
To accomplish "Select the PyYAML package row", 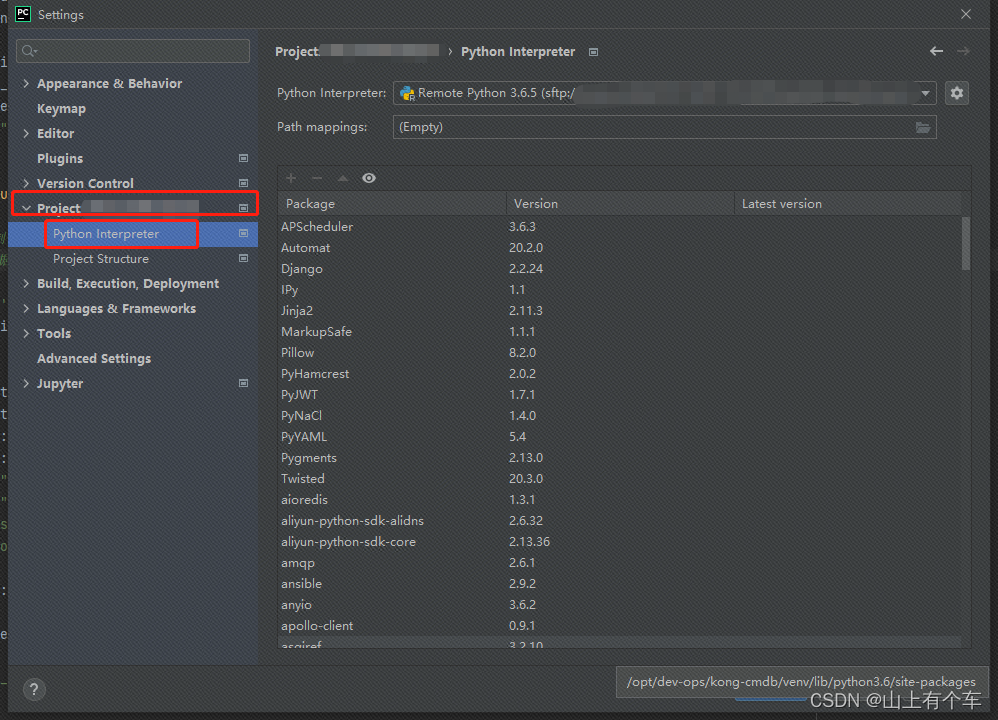I will [x=620, y=437].
